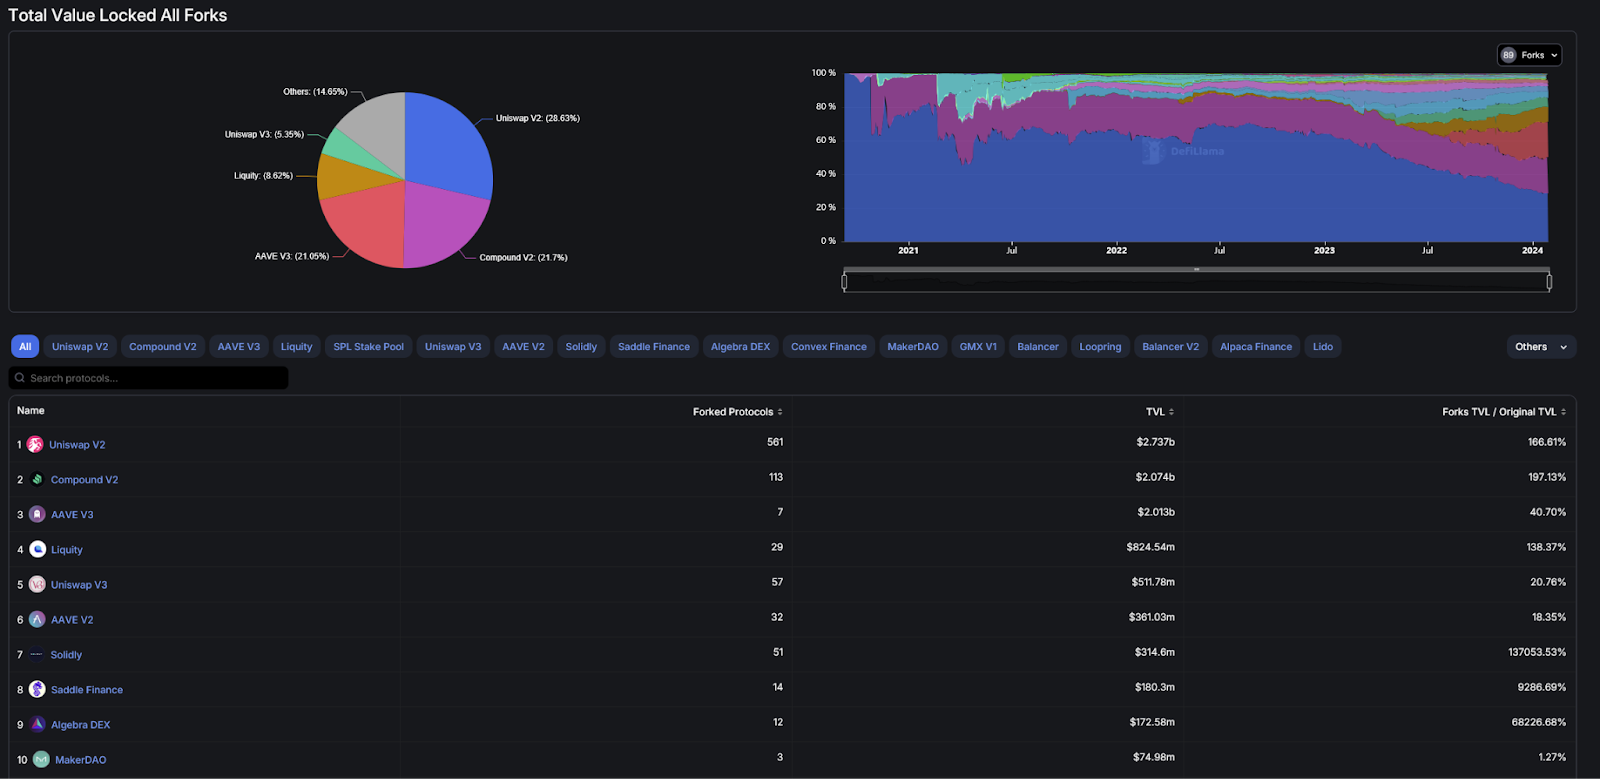Screen dimensions: 1600x779
Task: Open Saddle Finance link in table
Action: click(x=87, y=690)
